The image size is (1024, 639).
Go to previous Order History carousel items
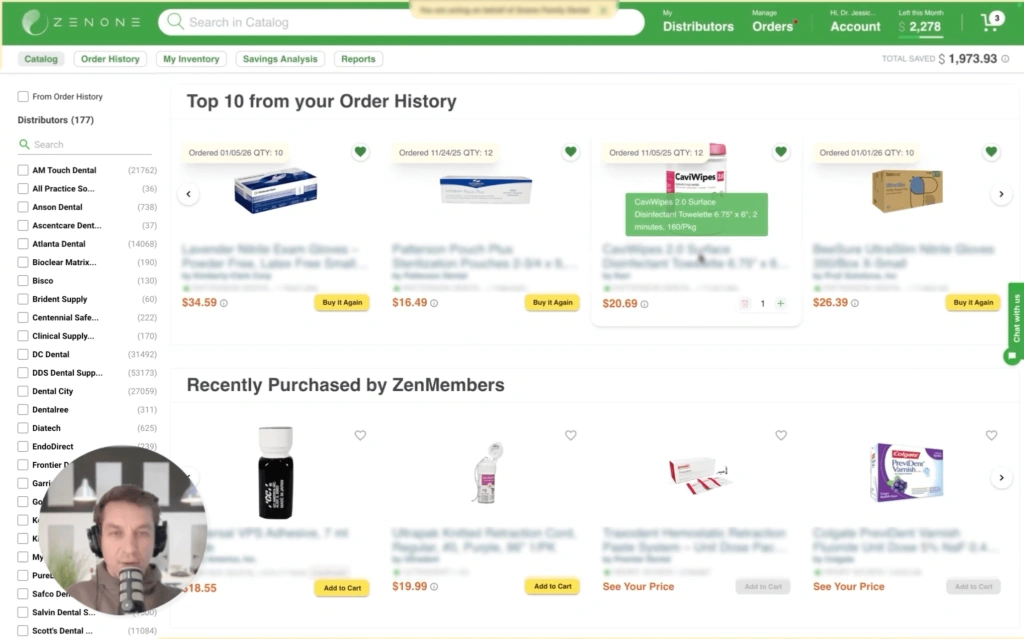189,194
